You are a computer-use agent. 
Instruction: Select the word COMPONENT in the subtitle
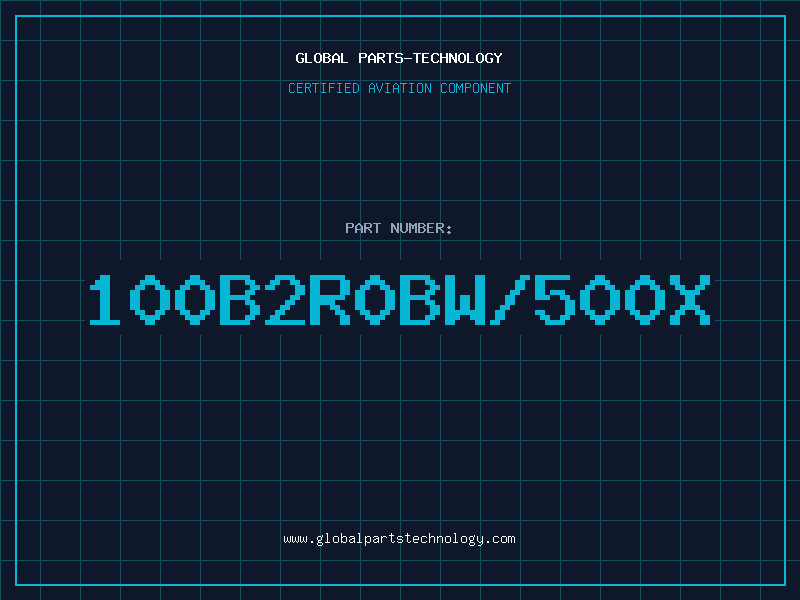coord(476,88)
